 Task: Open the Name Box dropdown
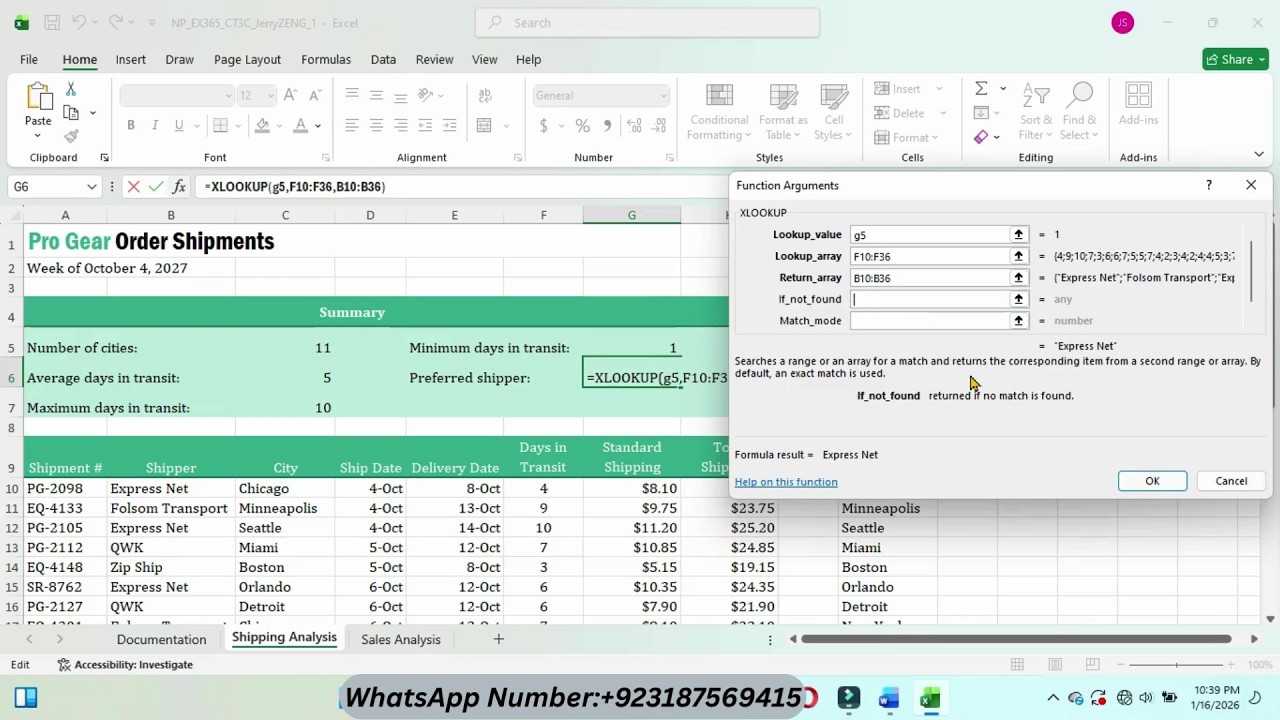click(x=91, y=186)
